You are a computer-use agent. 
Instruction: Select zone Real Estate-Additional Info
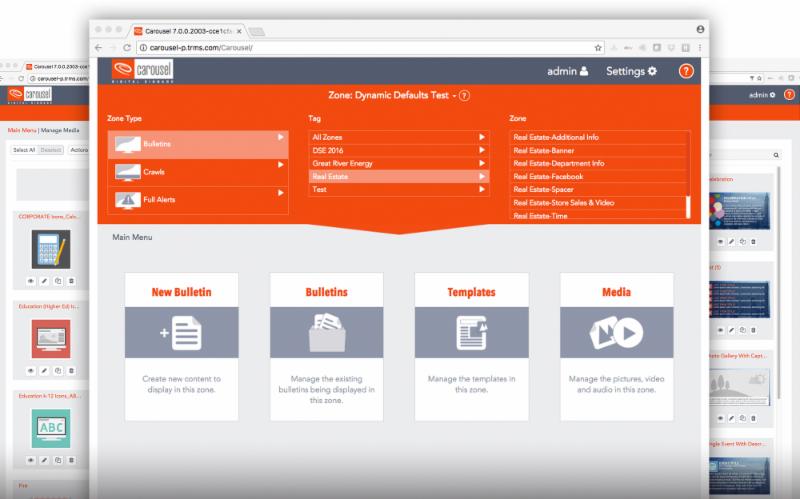599,137
